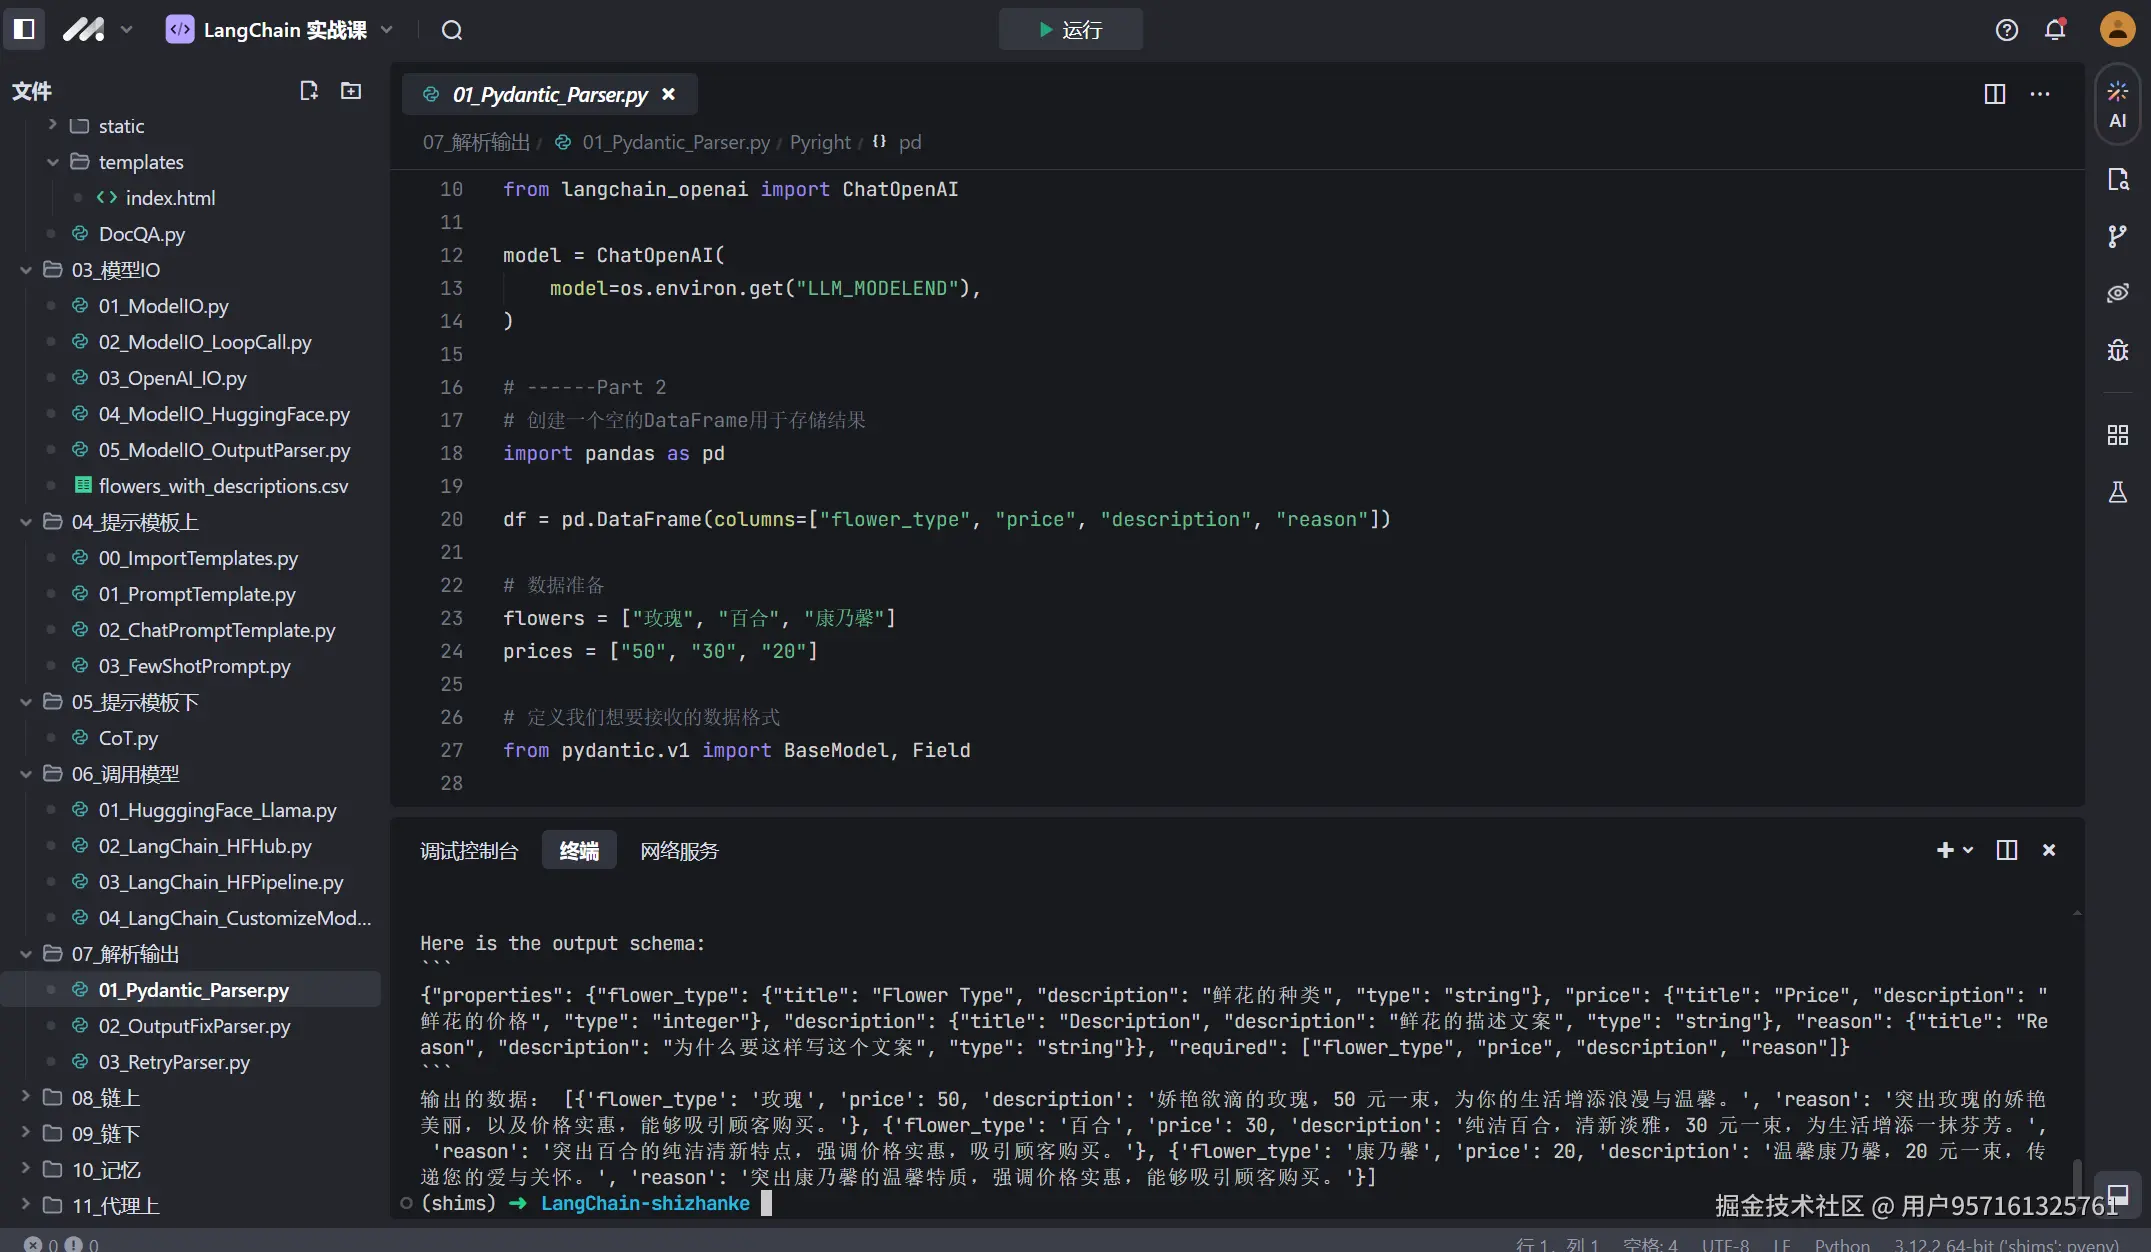Toggle terminal split panel
The height and width of the screenshot is (1252, 2151).
tap(2006, 850)
